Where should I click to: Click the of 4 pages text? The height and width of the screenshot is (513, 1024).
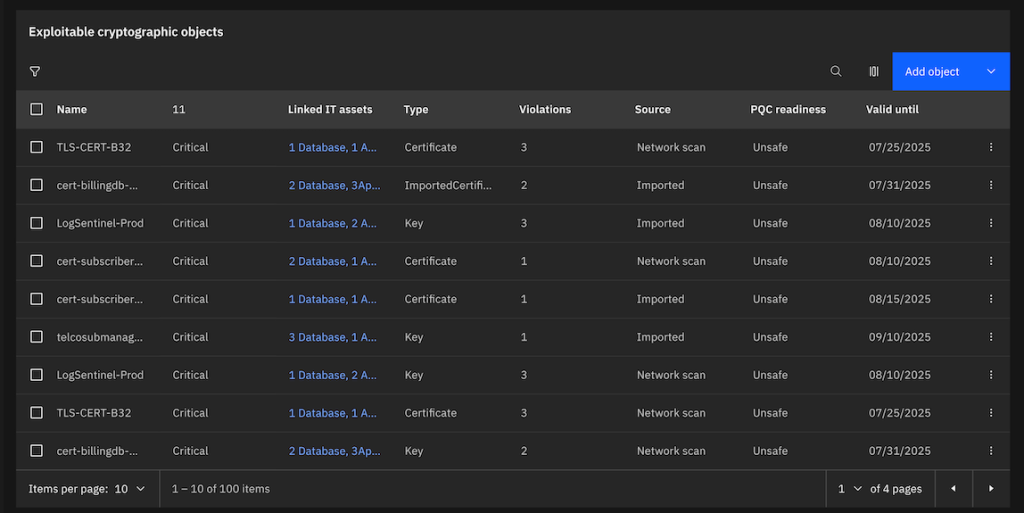(896, 489)
